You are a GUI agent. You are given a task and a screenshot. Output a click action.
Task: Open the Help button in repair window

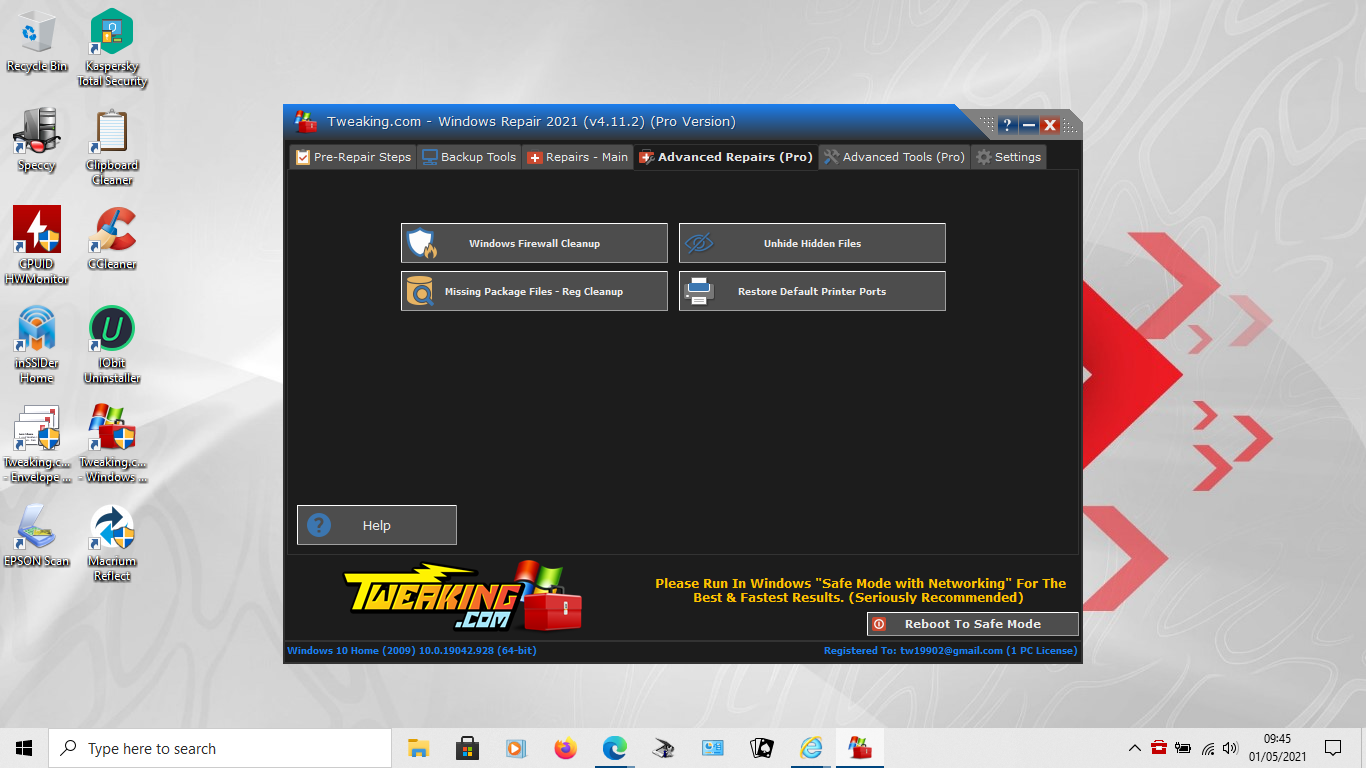click(x=377, y=525)
